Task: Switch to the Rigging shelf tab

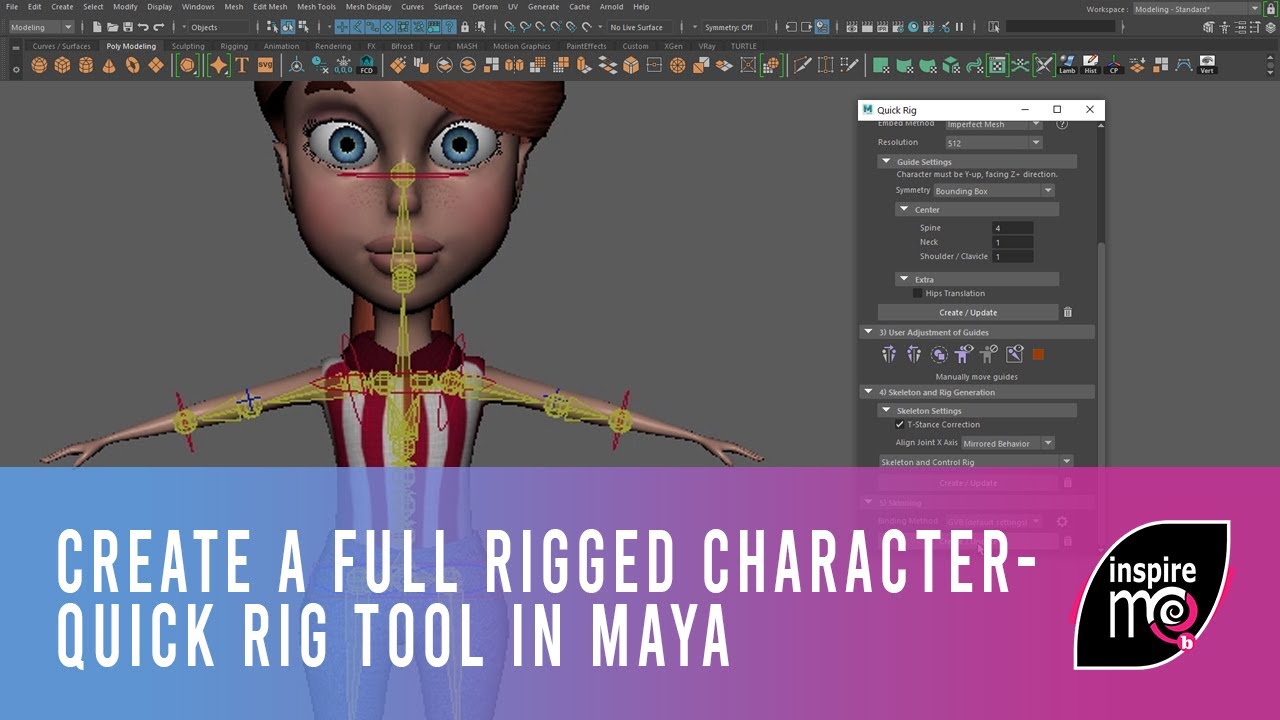Action: (x=234, y=46)
